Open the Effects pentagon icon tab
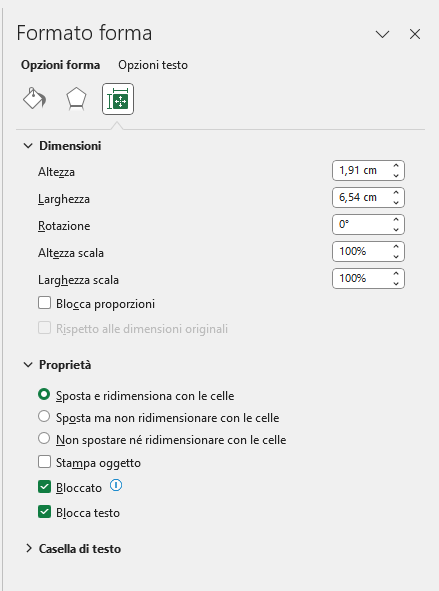Image resolution: width=439 pixels, height=591 pixels. (x=76, y=99)
